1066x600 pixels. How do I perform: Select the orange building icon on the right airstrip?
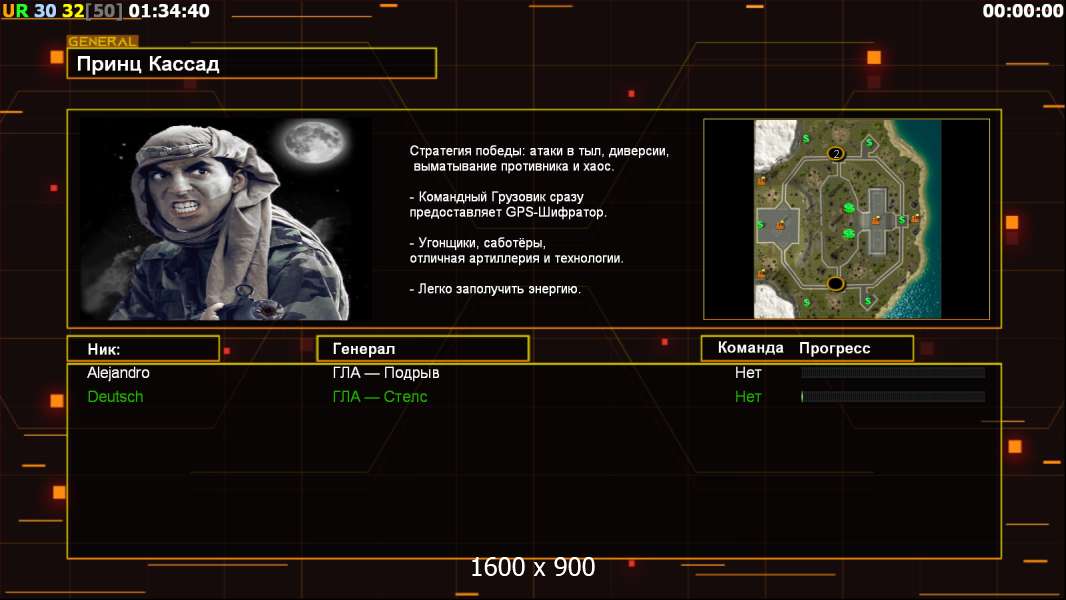pos(878,221)
